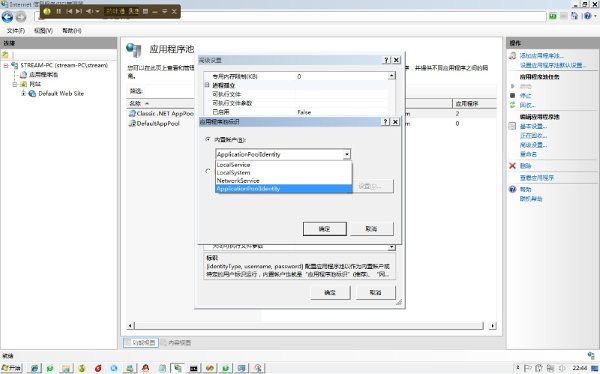
Task: Click horizontal scrollbar right arrow in main pane
Action: tap(492, 326)
